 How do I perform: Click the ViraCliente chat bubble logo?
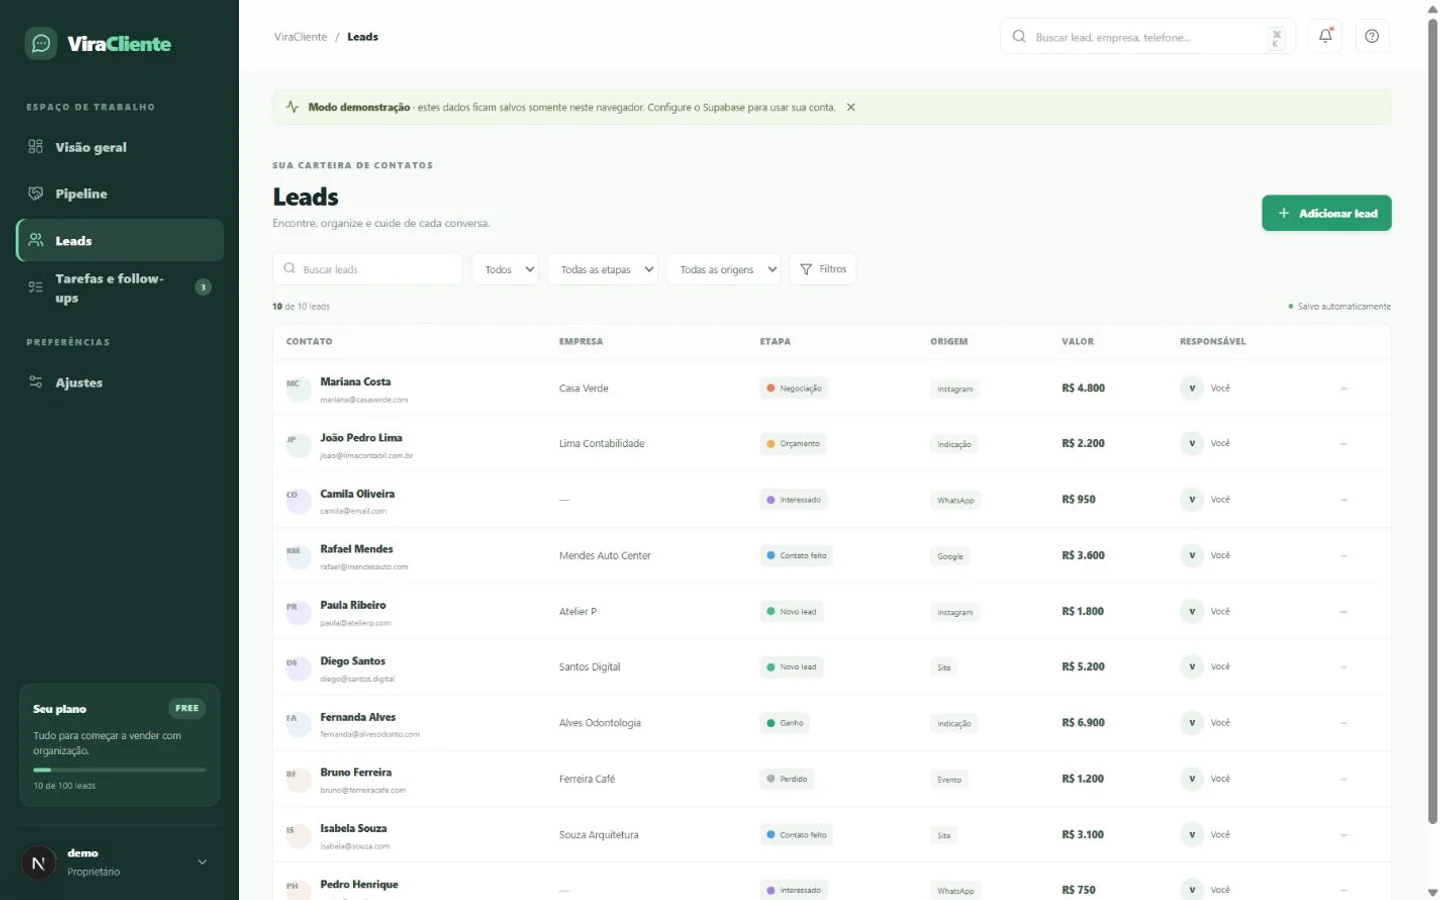(x=41, y=43)
